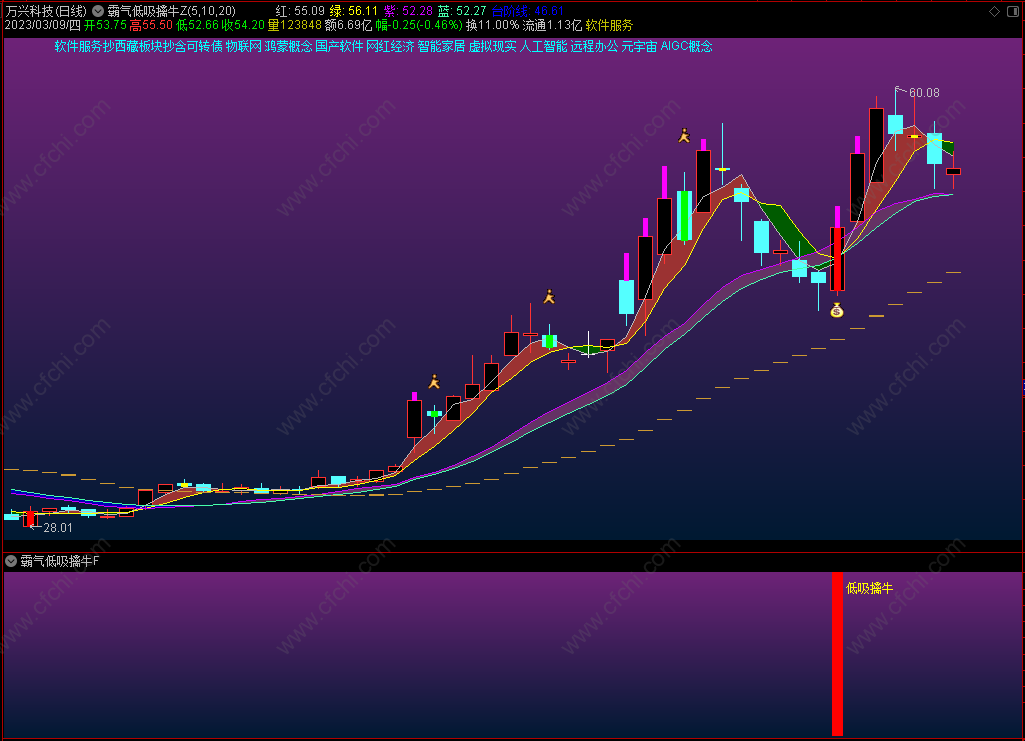Open the 远程办公 concept tag
The image size is (1025, 741).
594,46
